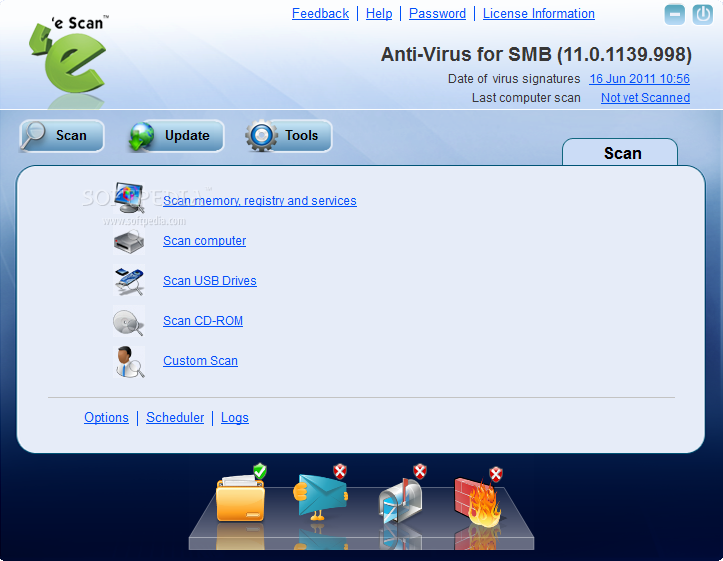Open Anti-Spam mailbox icon
Viewport: 723px width, 561px height.
[x=400, y=502]
